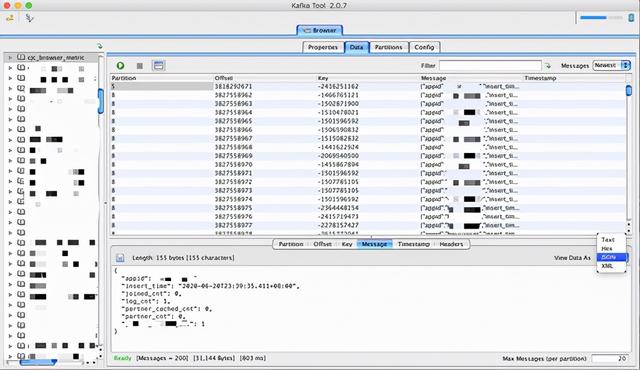Select the Headers detail tab
Image resolution: width=640 pixels, height=370 pixels.
coord(451,244)
